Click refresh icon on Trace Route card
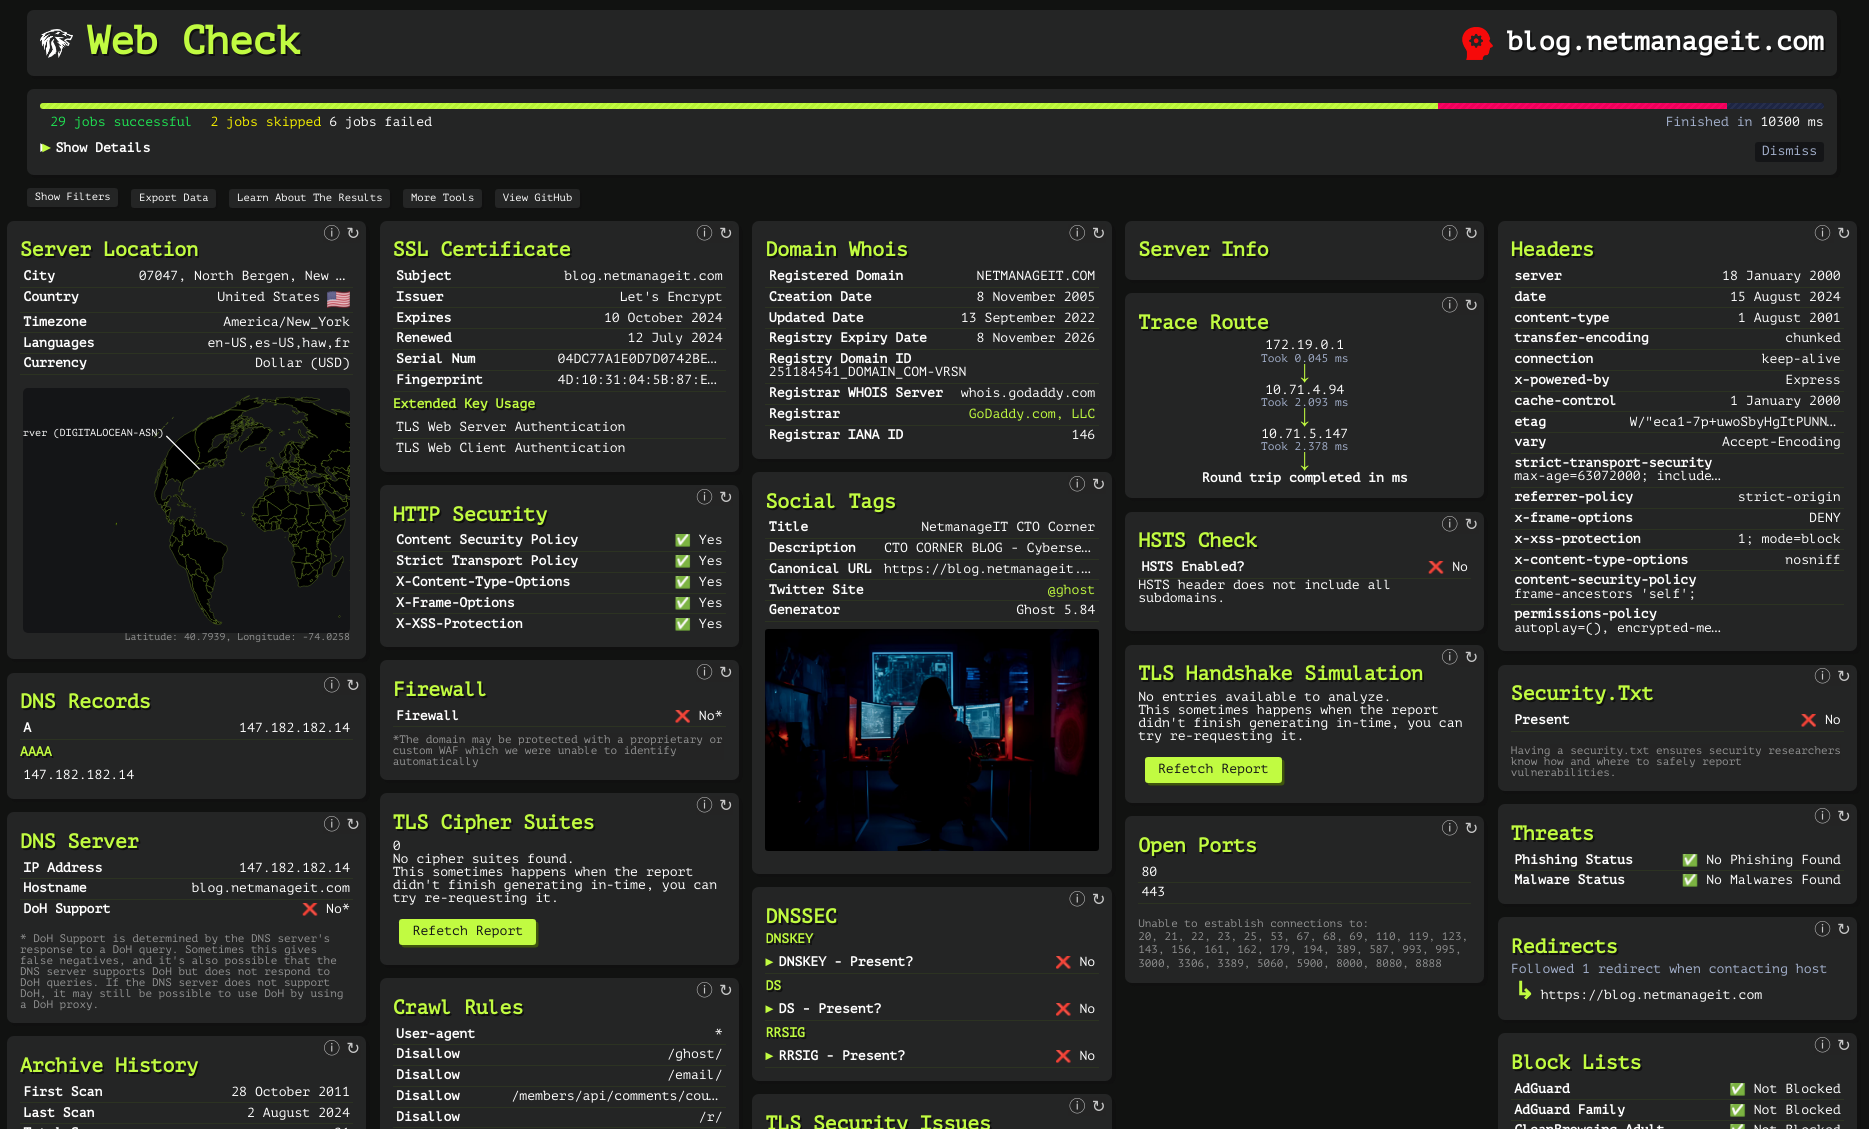 1471,305
